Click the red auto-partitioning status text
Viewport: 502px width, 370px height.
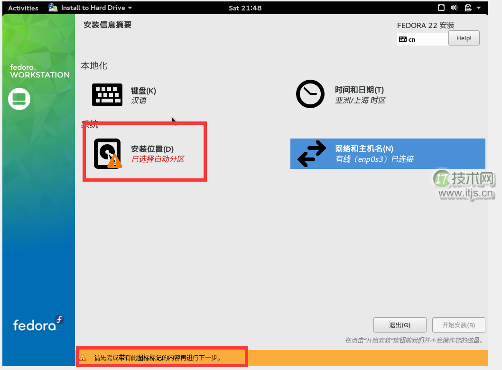[158, 159]
